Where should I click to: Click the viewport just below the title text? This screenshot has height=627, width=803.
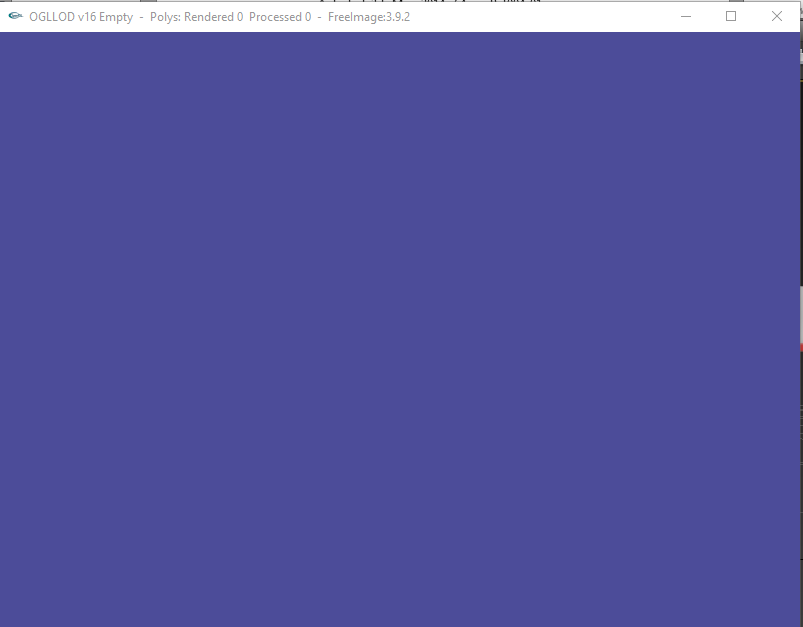tap(81, 45)
